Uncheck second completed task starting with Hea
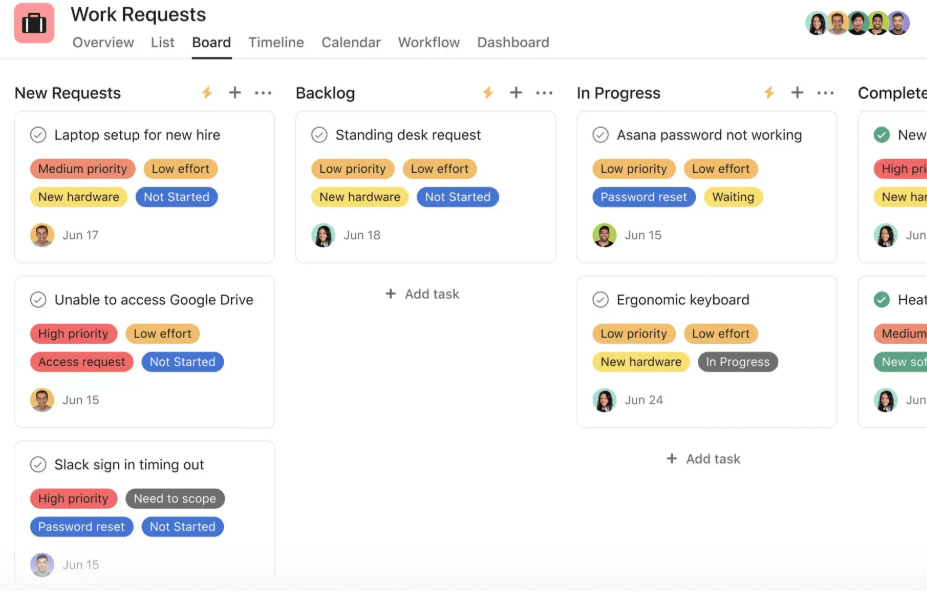 click(881, 300)
